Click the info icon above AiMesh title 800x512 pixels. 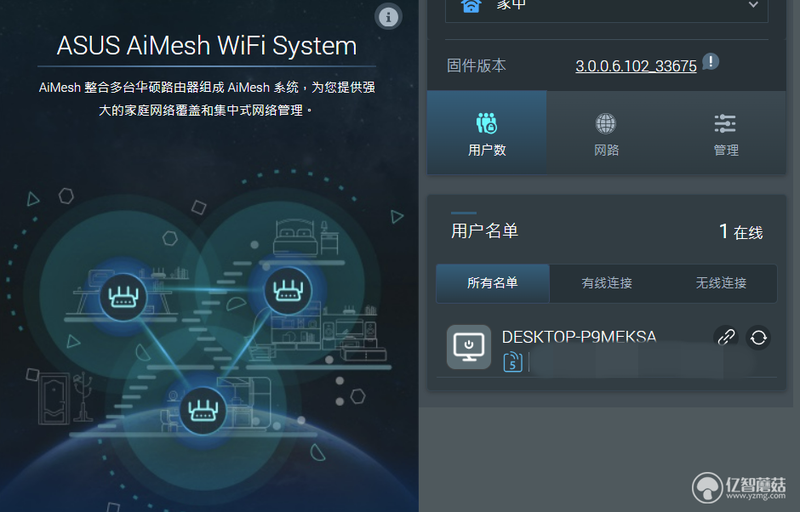click(388, 16)
